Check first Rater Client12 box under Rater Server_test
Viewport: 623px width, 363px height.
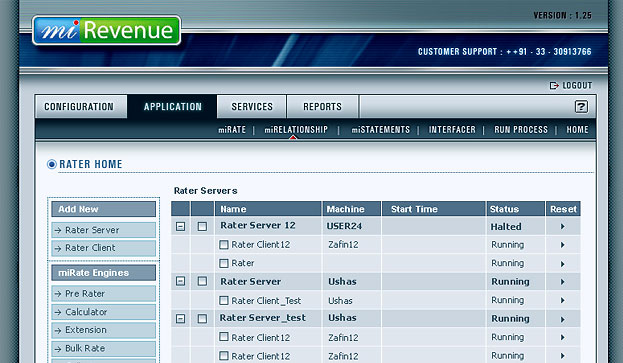(x=224, y=337)
